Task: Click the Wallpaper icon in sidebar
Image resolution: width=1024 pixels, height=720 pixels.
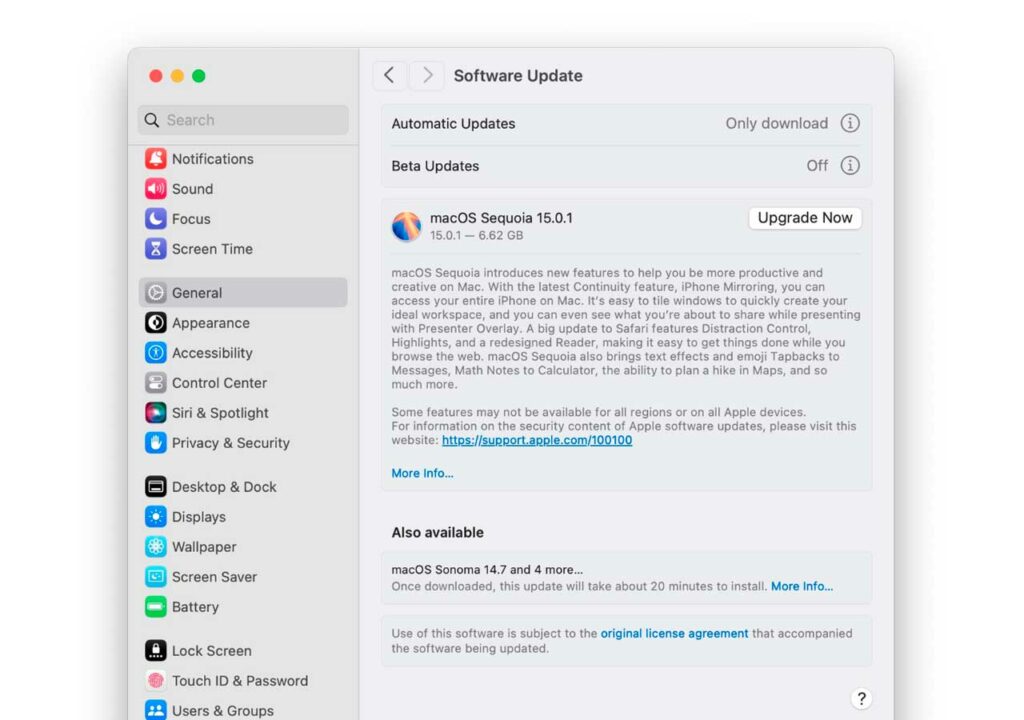Action: [156, 547]
